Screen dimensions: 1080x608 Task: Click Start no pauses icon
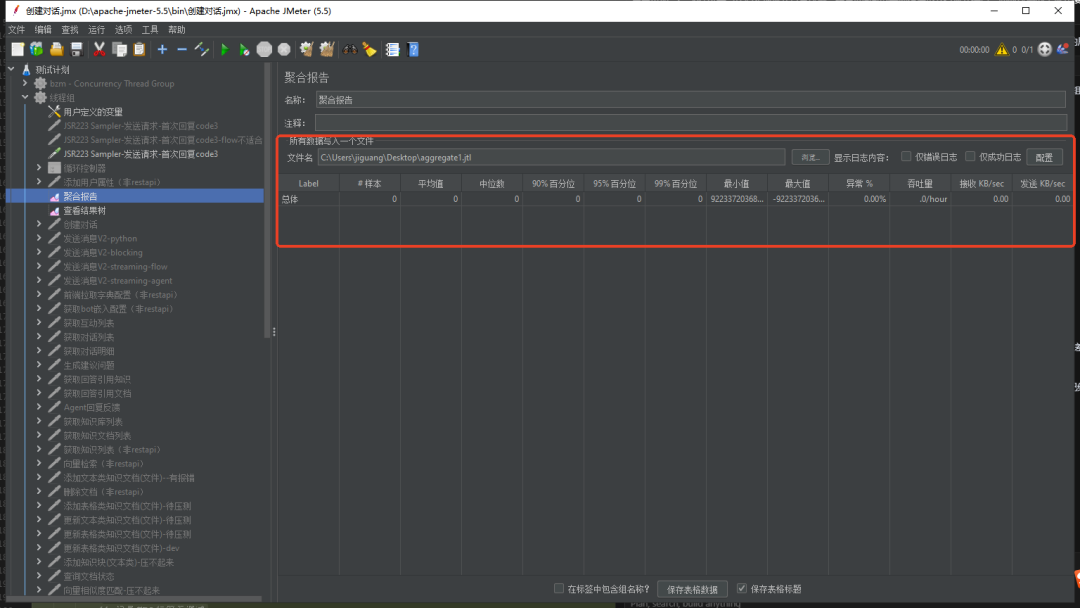tap(245, 49)
